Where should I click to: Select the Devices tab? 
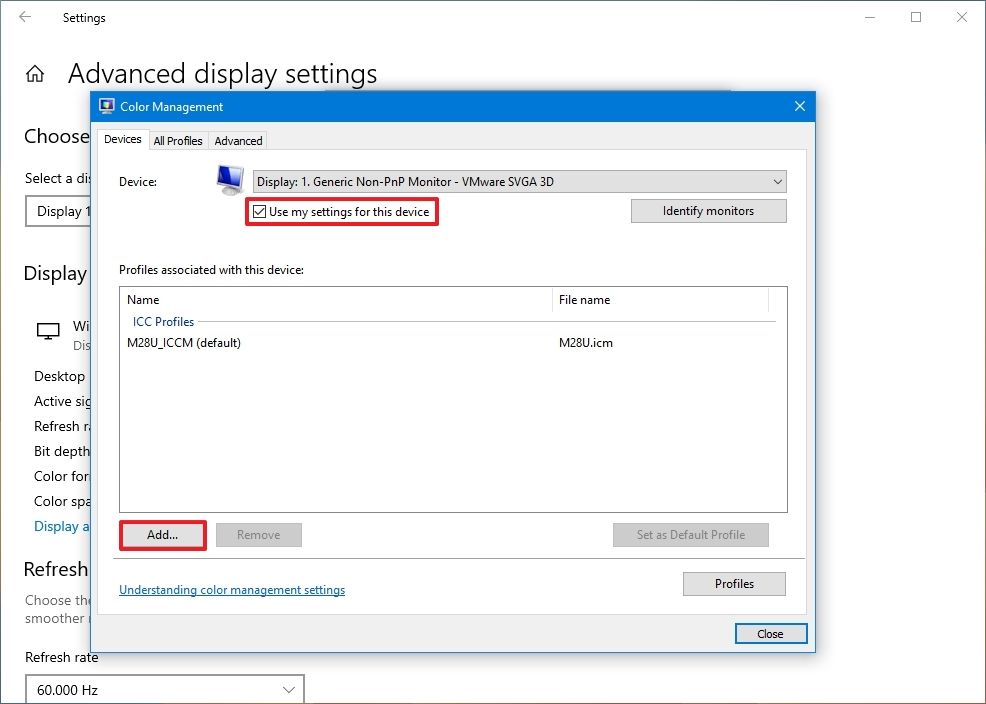point(122,139)
